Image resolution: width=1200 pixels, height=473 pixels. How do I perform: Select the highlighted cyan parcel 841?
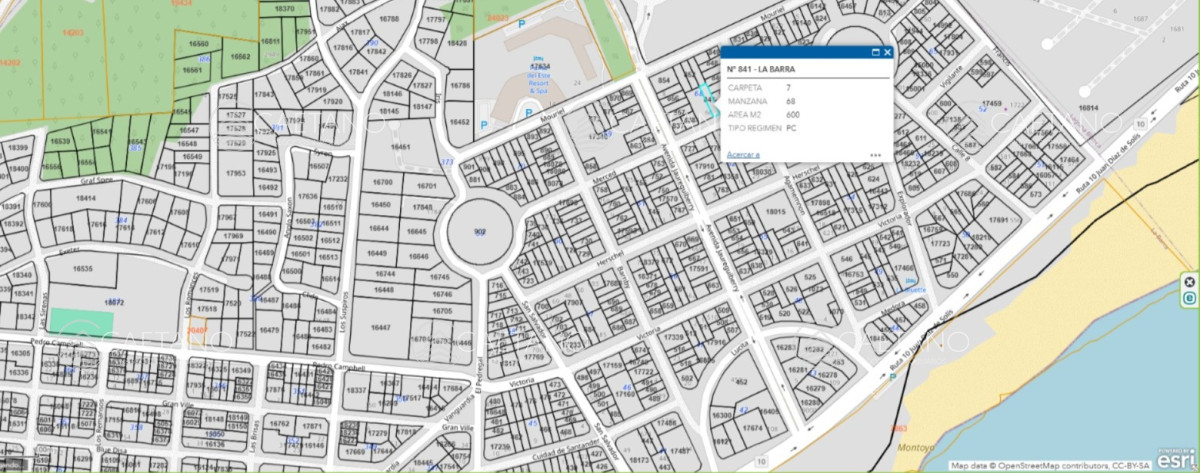coord(708,100)
